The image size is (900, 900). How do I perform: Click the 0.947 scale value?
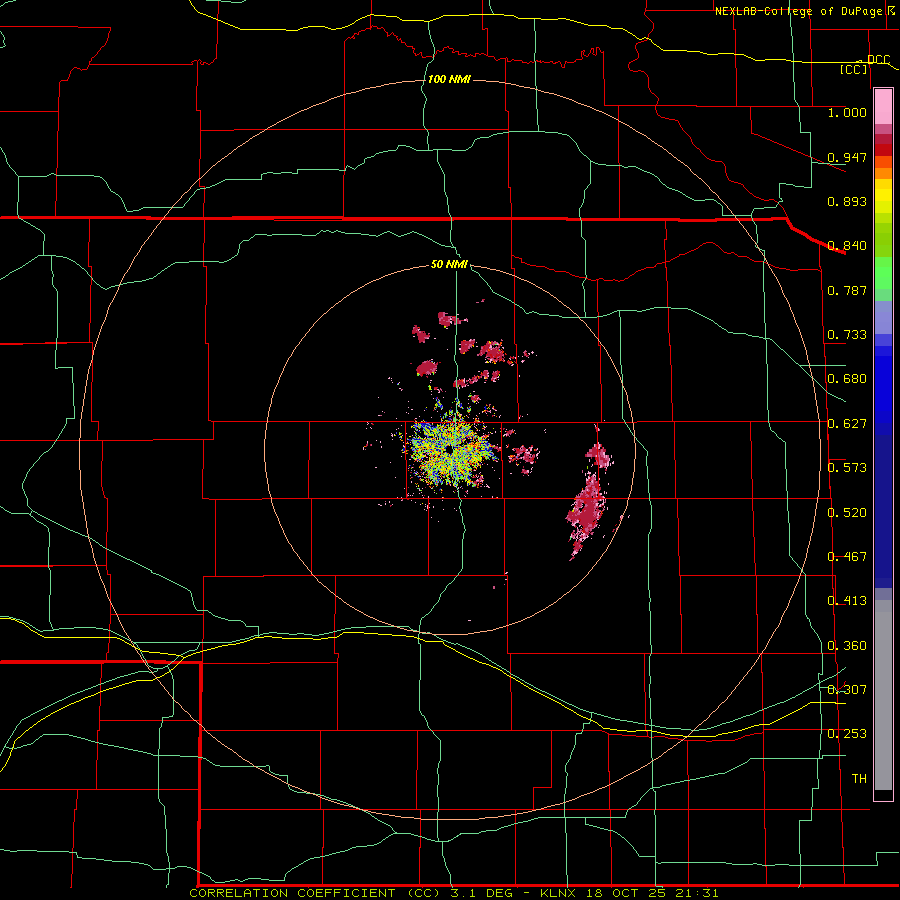pyautogui.click(x=847, y=157)
